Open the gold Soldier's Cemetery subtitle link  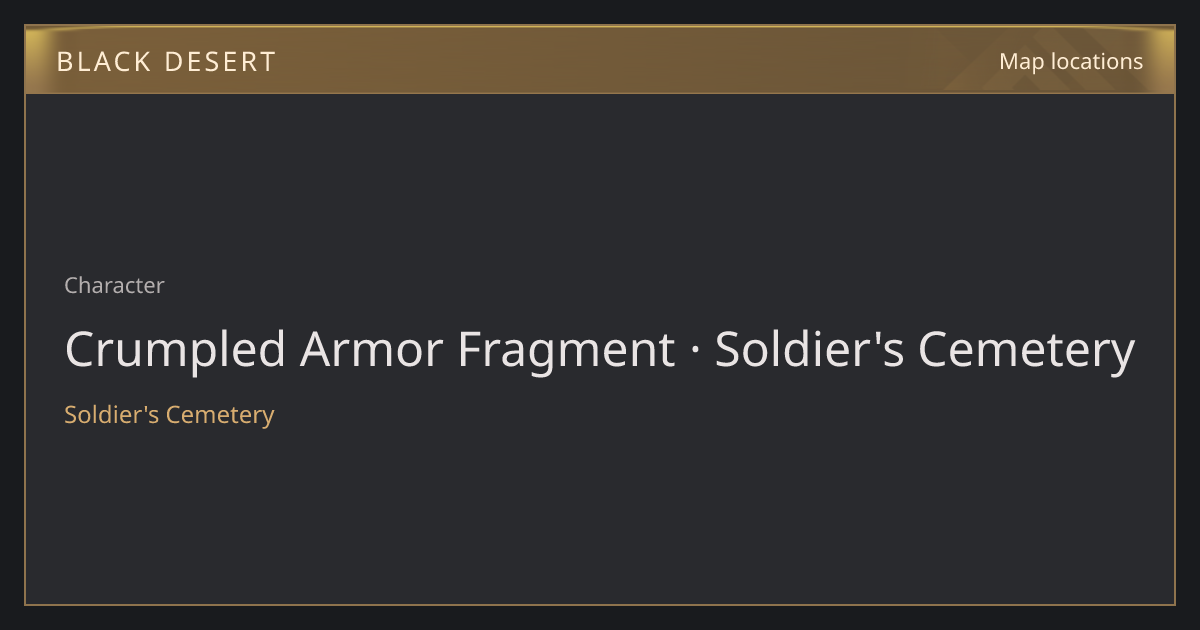(x=169, y=414)
